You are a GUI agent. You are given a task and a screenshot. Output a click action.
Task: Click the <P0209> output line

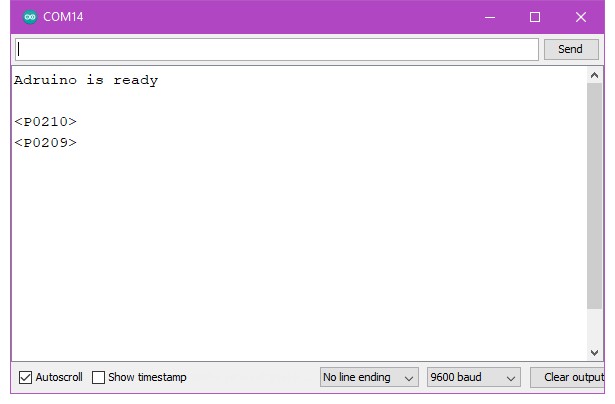45,143
